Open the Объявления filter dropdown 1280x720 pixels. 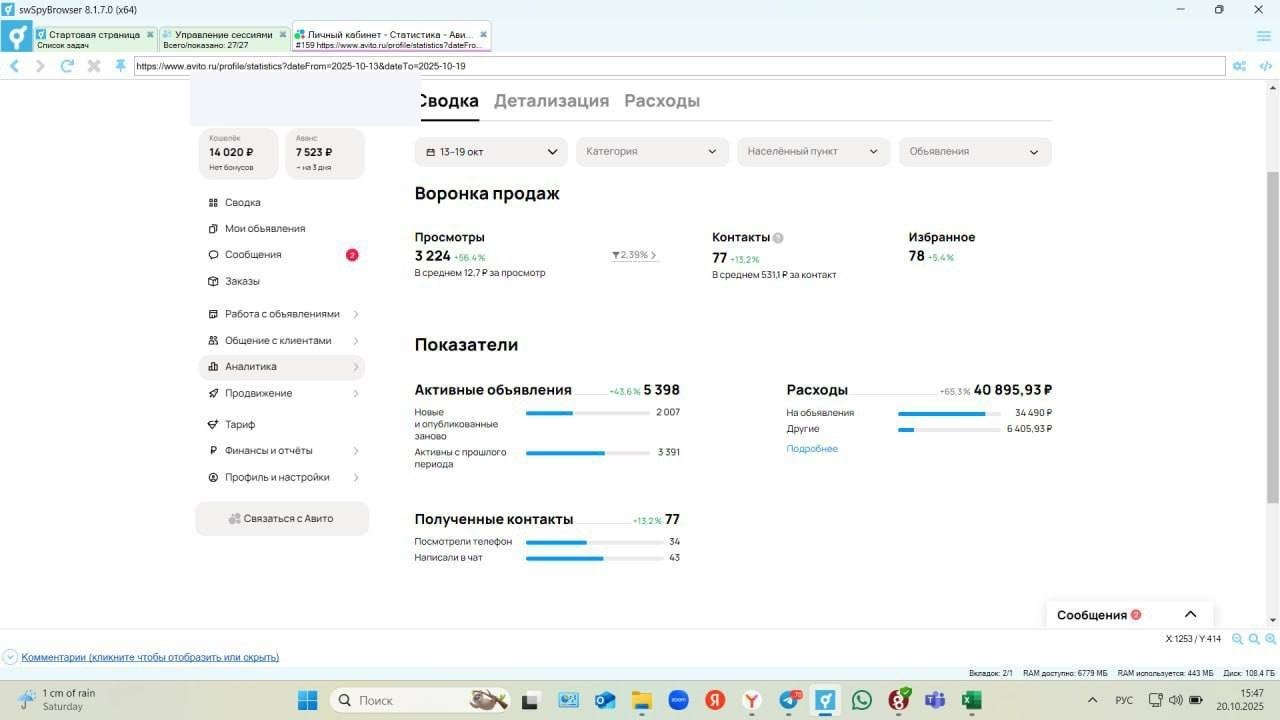[x=975, y=152]
